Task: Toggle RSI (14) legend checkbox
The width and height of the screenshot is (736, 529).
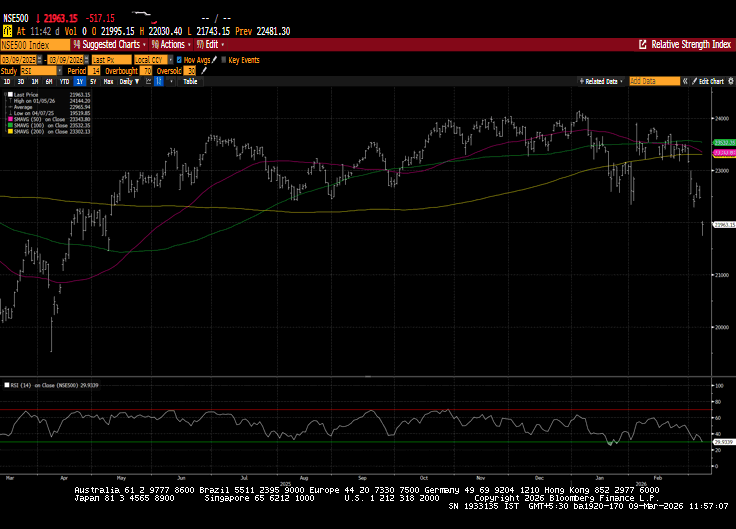Action: point(7,385)
